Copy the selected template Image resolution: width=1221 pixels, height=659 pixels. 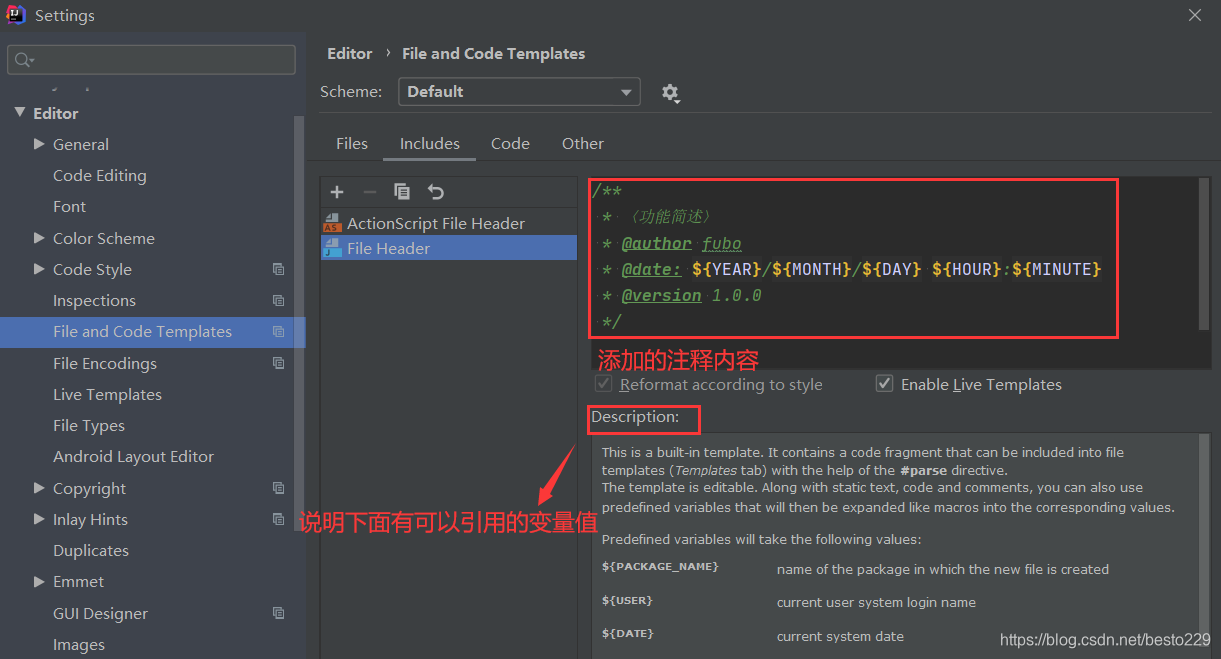click(x=402, y=192)
